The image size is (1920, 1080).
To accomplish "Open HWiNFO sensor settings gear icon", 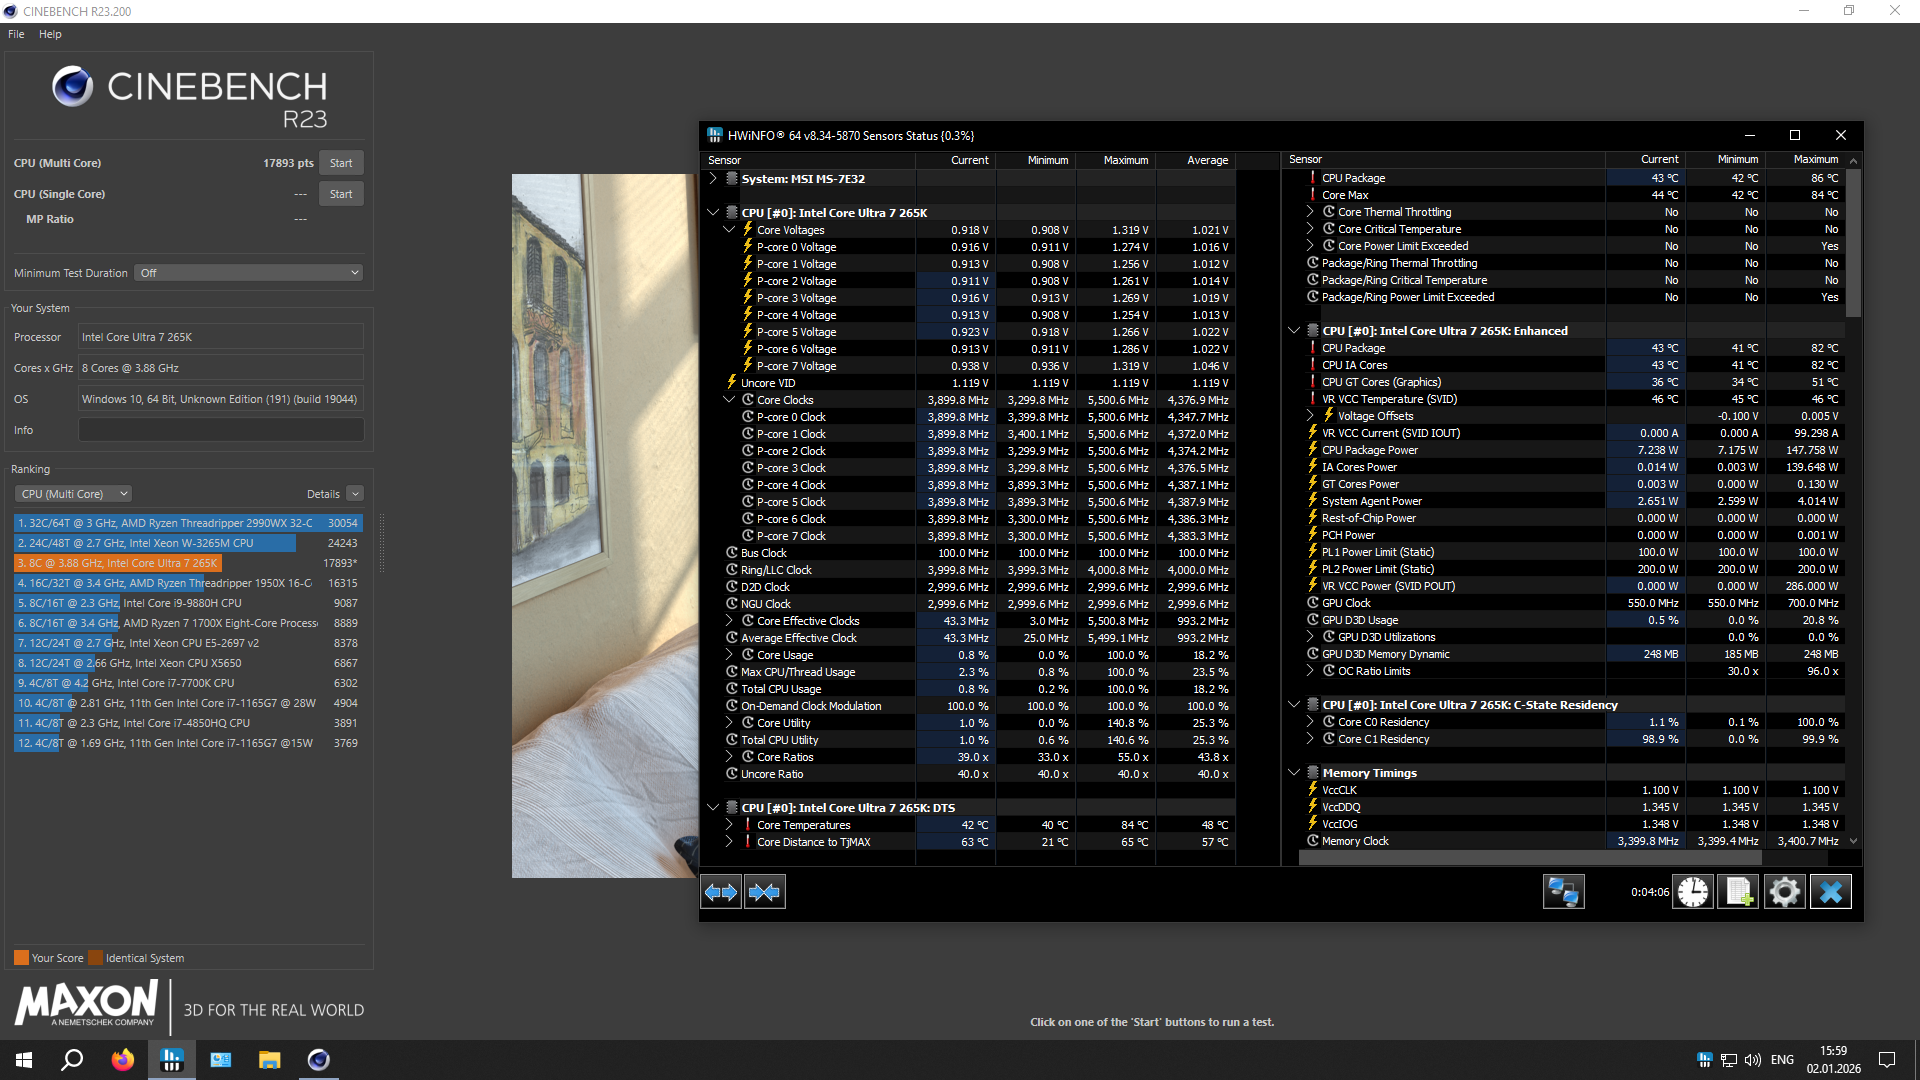I will [x=1785, y=892].
